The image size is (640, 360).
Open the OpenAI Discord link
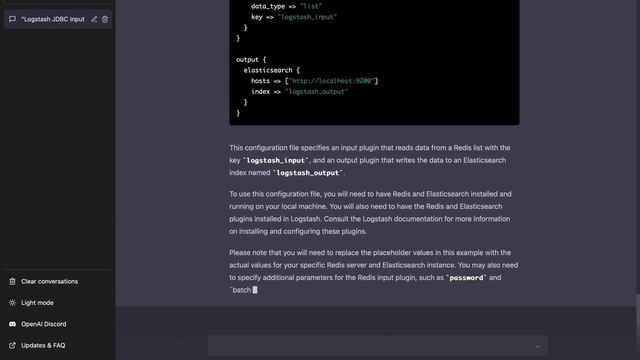point(44,324)
